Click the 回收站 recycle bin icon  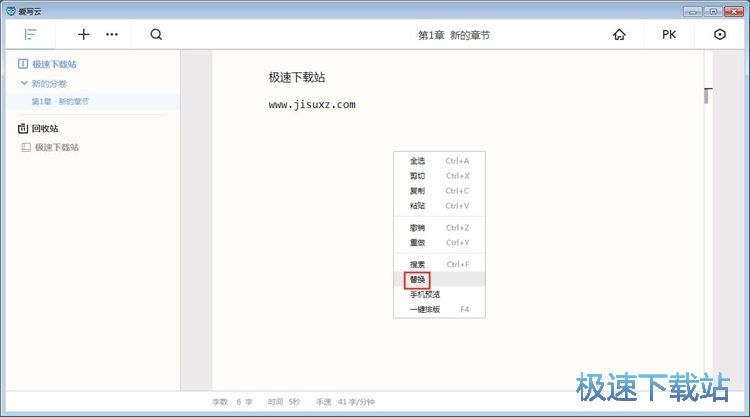22,128
